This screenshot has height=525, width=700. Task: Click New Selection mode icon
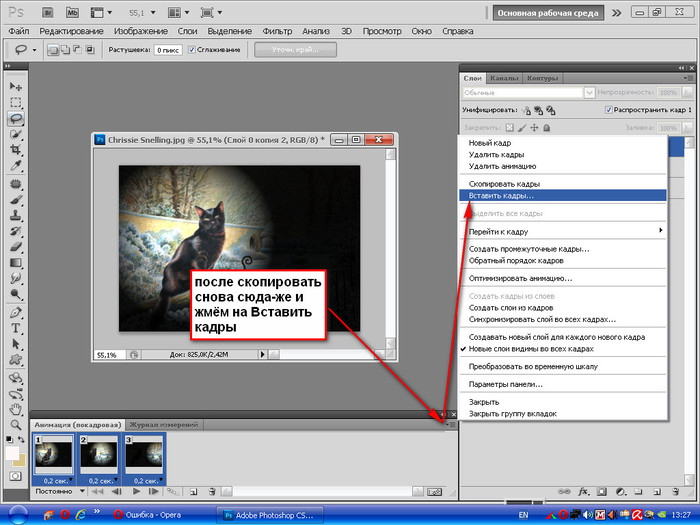(x=53, y=50)
